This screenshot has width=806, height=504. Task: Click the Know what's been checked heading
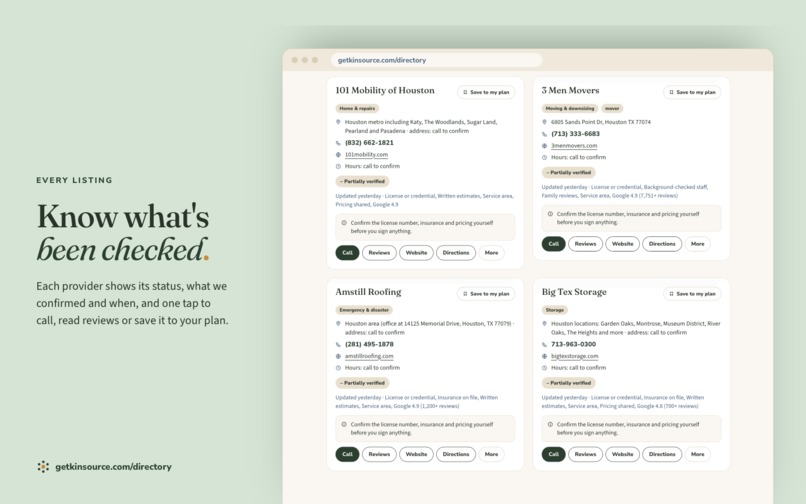point(123,232)
